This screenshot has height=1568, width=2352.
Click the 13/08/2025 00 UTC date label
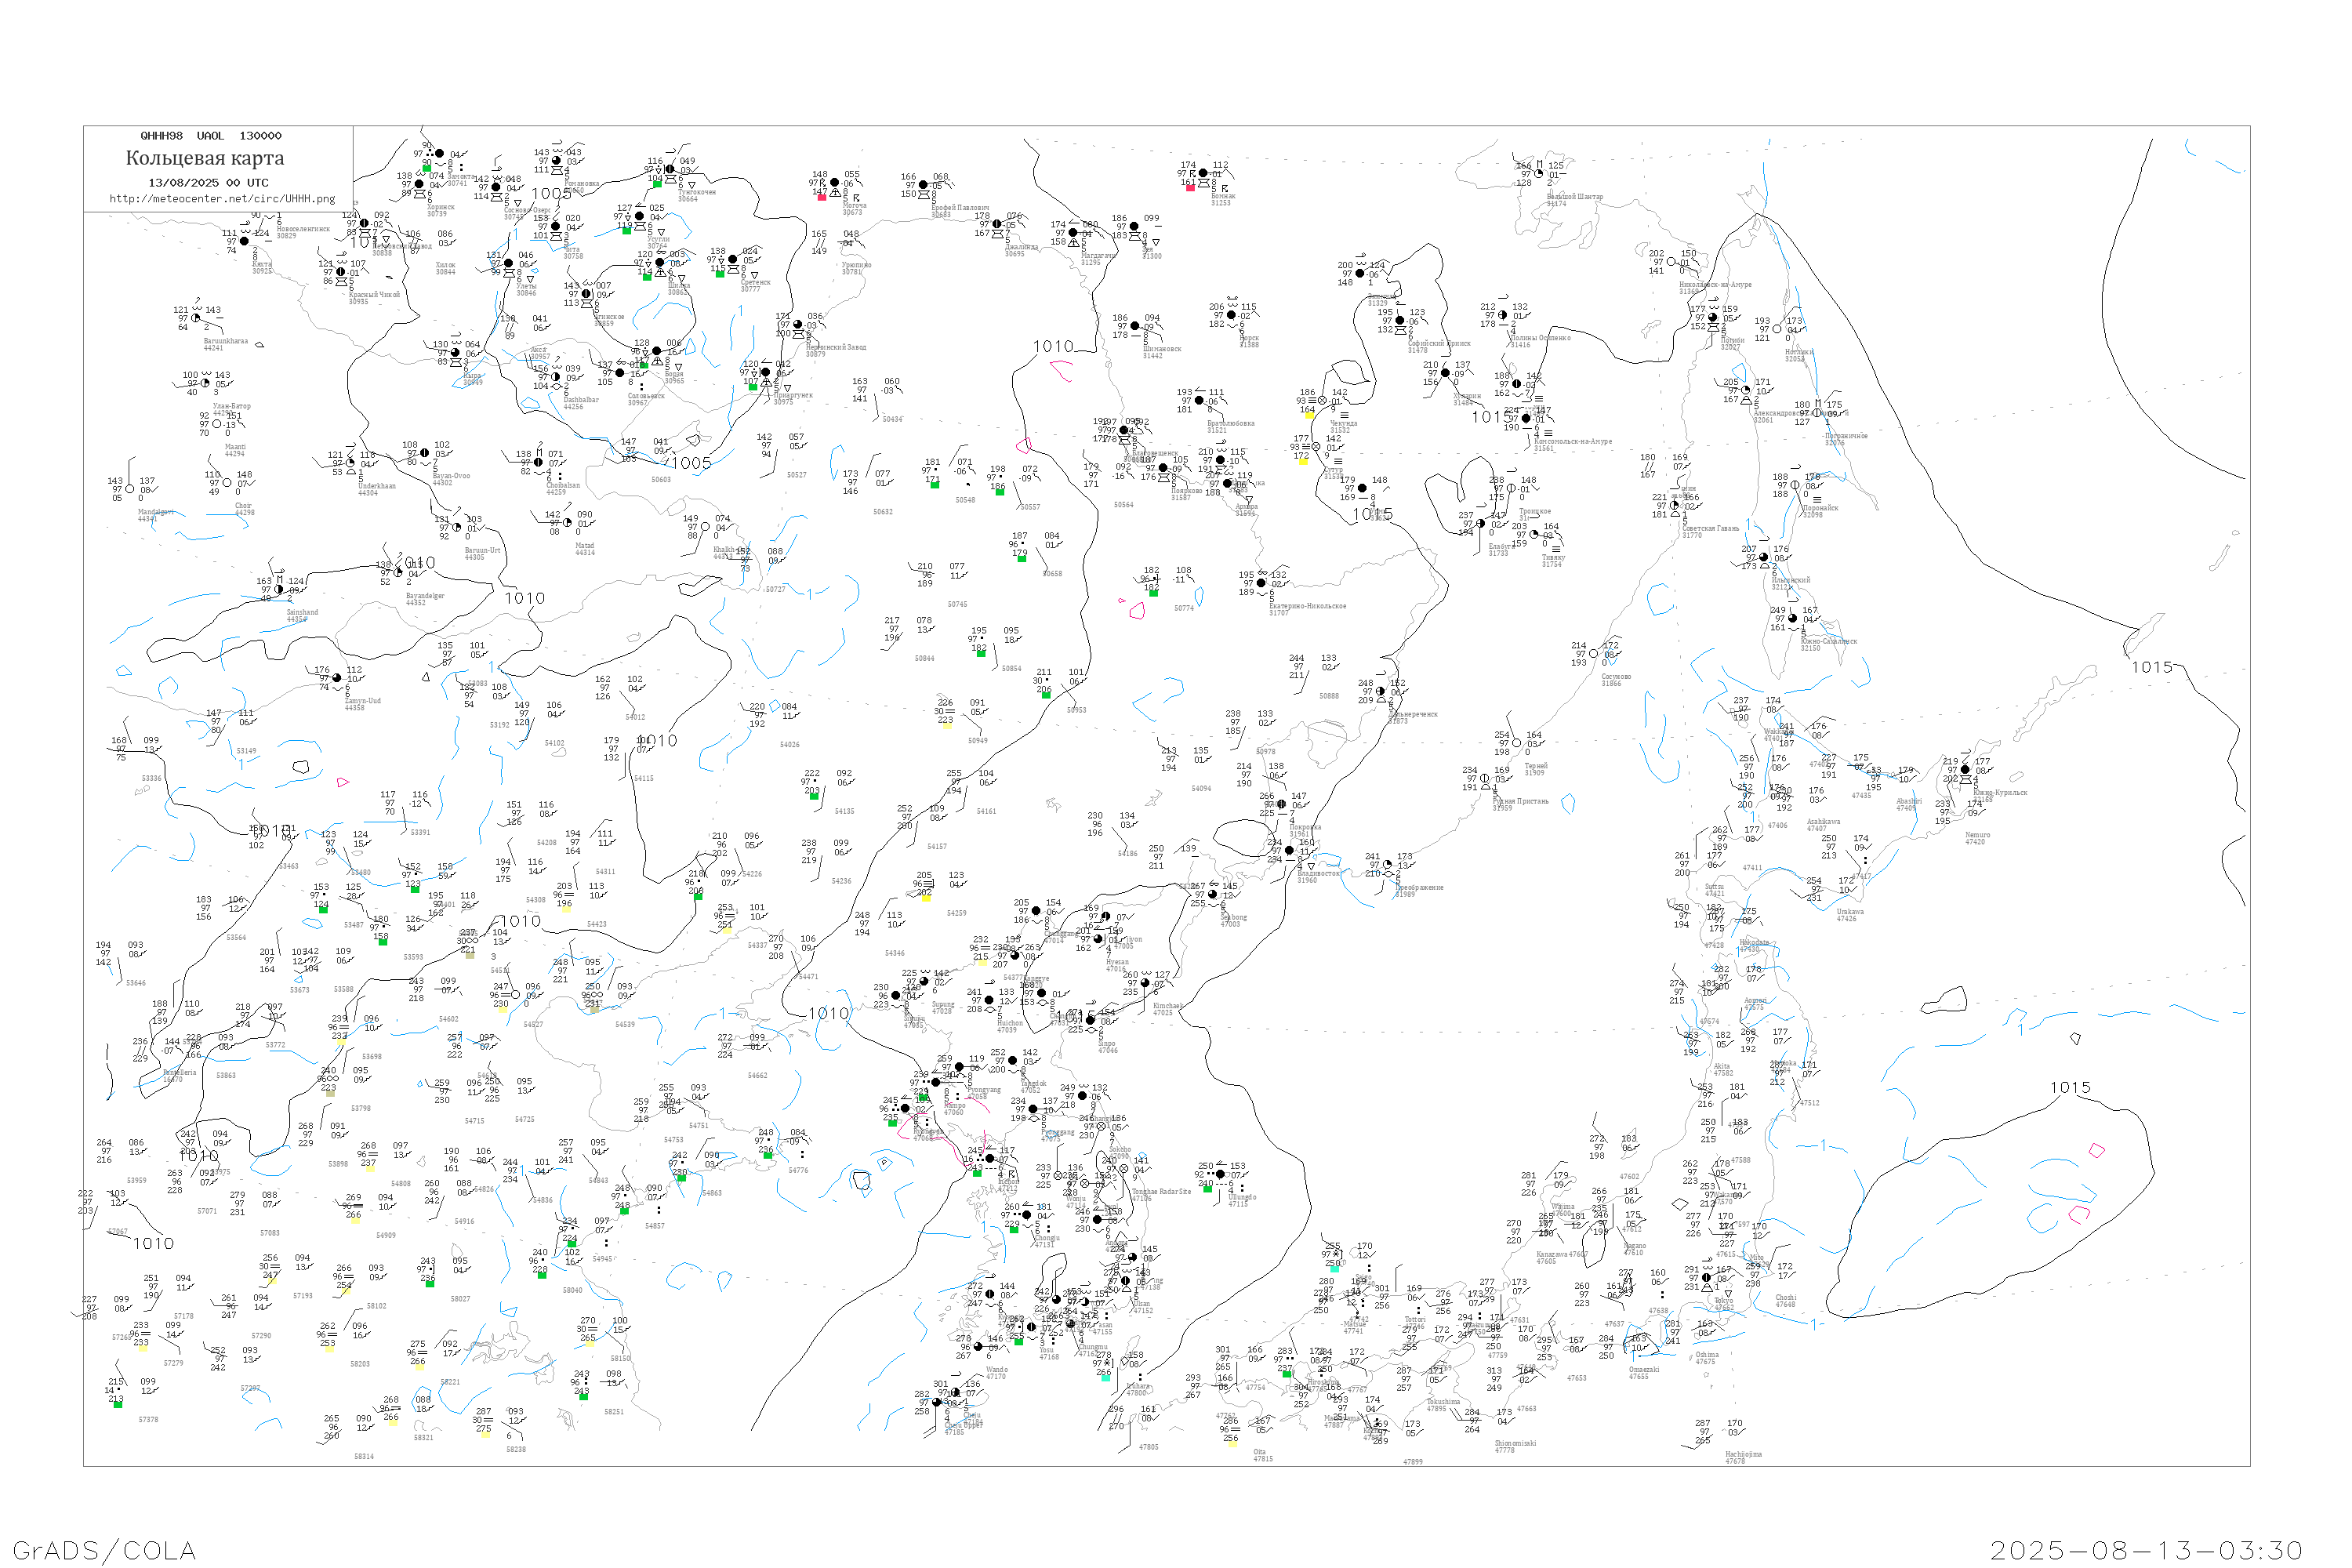208,183
